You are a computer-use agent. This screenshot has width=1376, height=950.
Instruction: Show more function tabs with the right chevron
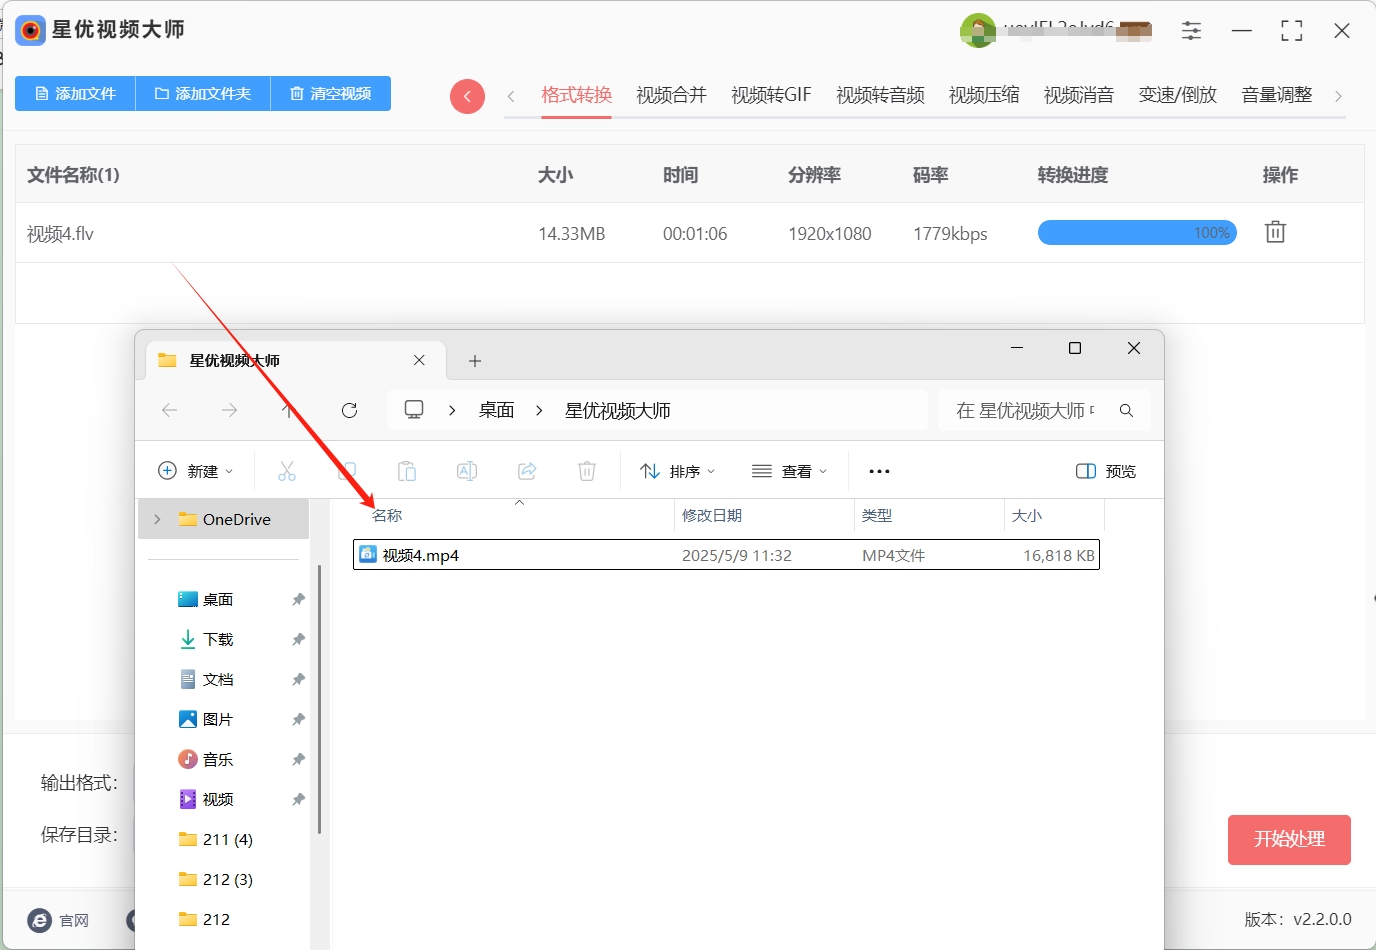(1338, 96)
